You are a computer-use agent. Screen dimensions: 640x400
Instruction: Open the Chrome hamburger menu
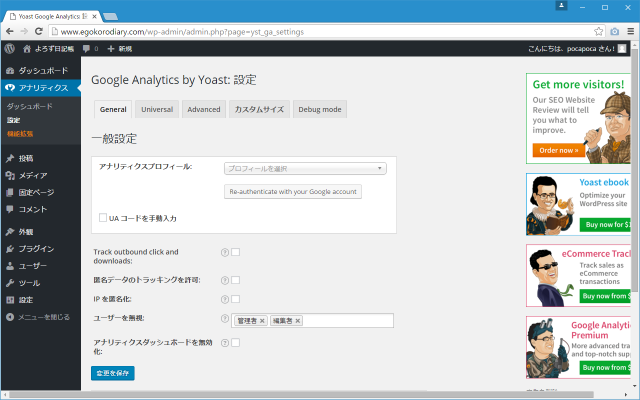[x=631, y=31]
